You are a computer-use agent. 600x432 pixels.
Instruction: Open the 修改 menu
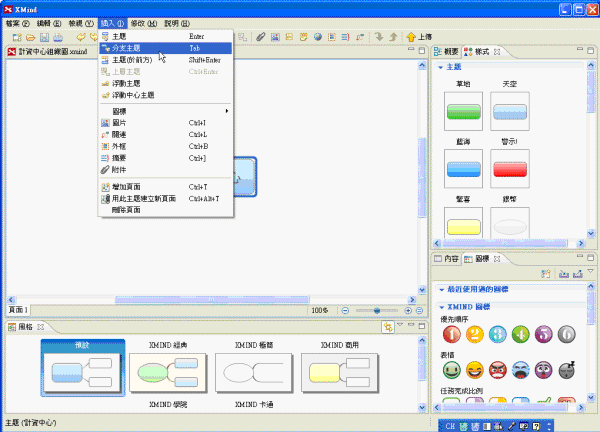[143, 24]
